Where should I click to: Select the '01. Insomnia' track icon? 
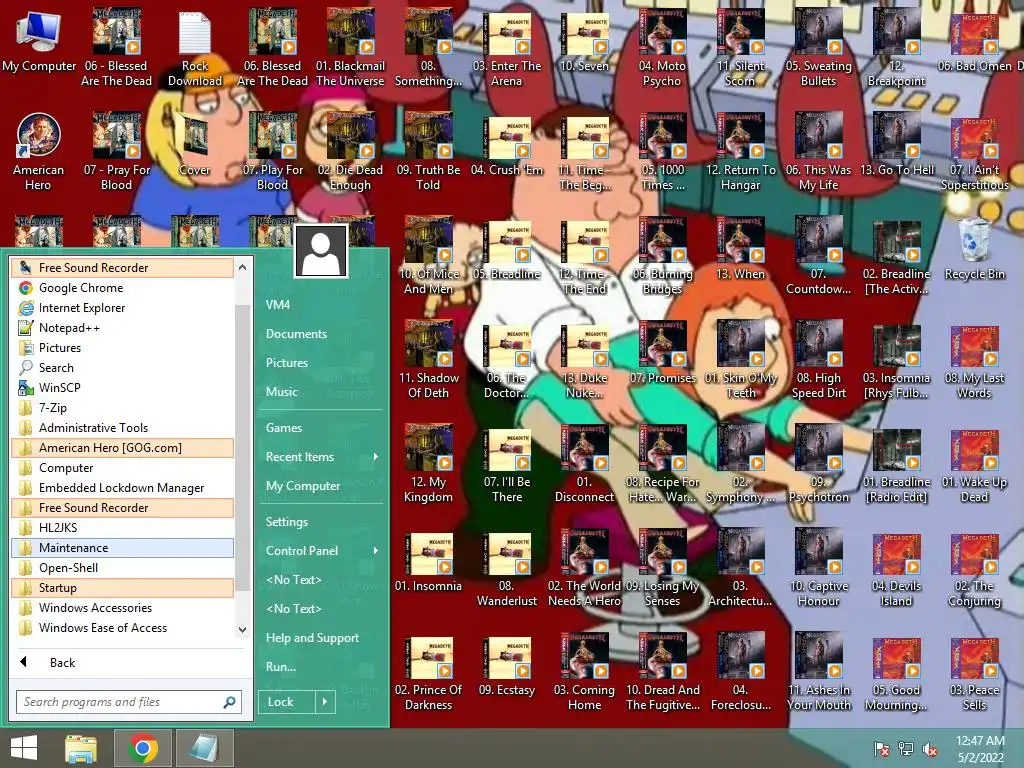pyautogui.click(x=428, y=562)
